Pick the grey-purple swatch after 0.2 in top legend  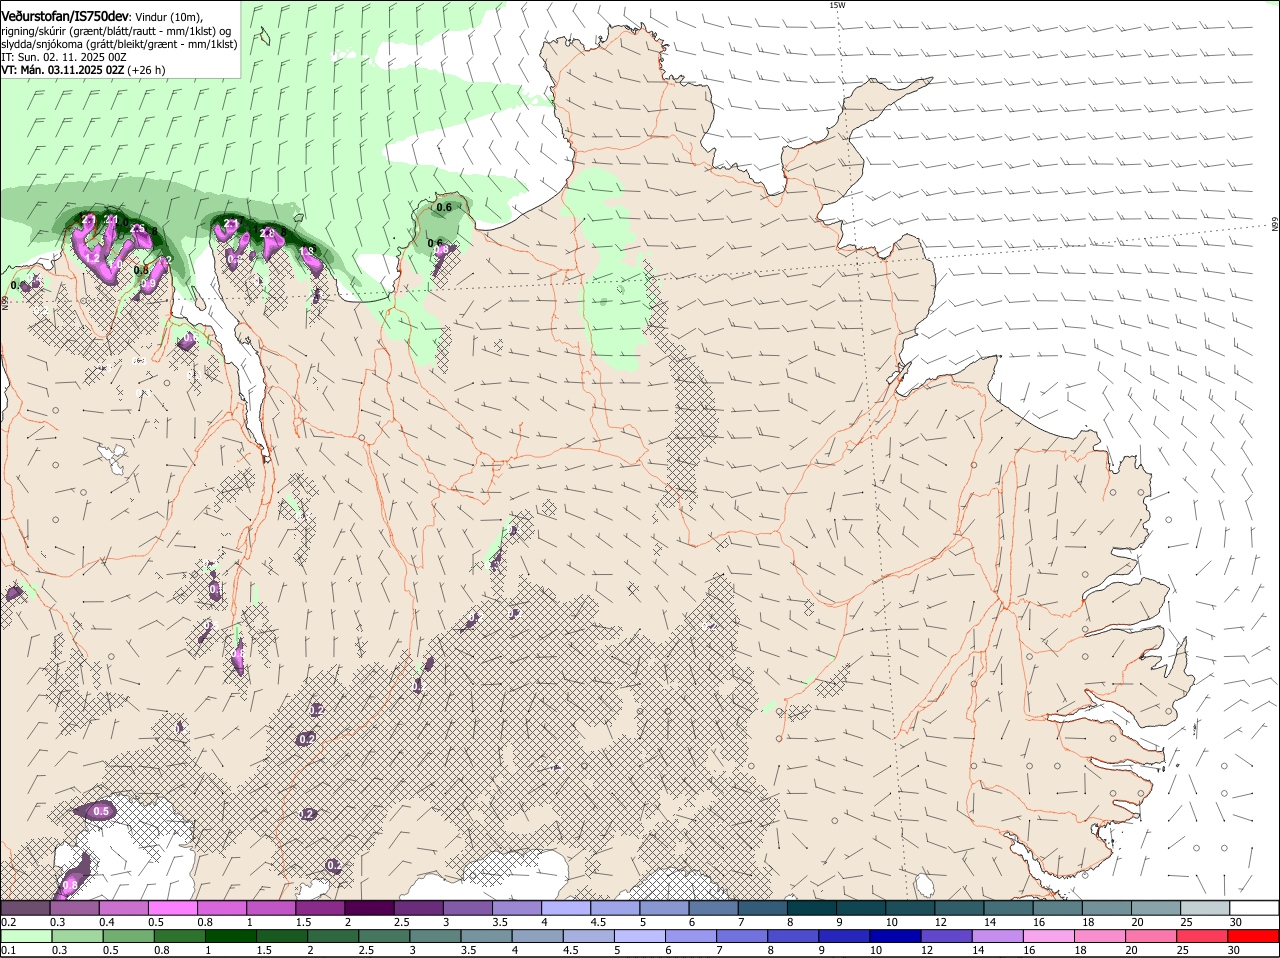coord(26,908)
